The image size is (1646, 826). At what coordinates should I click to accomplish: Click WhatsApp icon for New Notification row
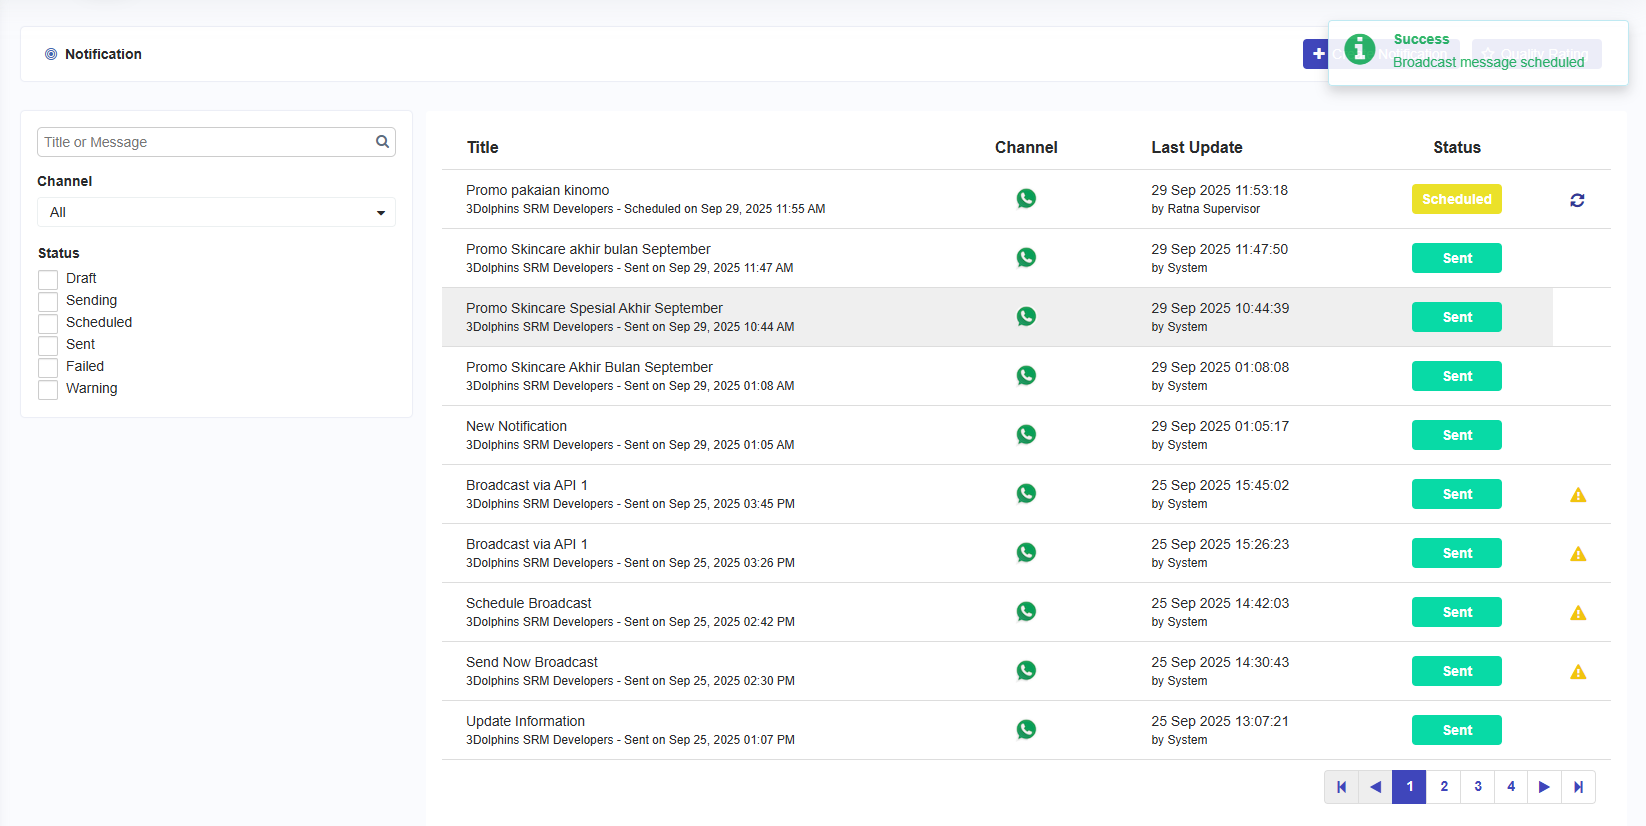[1026, 435]
